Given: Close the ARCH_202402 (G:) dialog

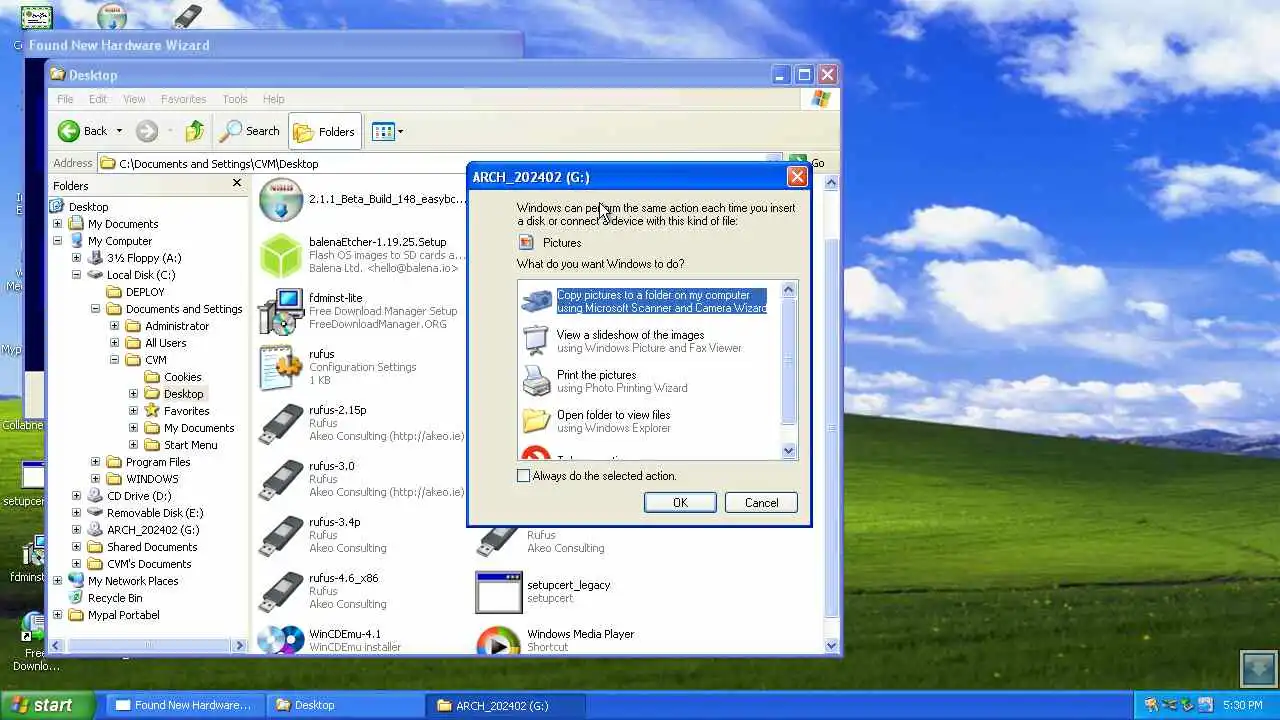Looking at the screenshot, I should [797, 177].
